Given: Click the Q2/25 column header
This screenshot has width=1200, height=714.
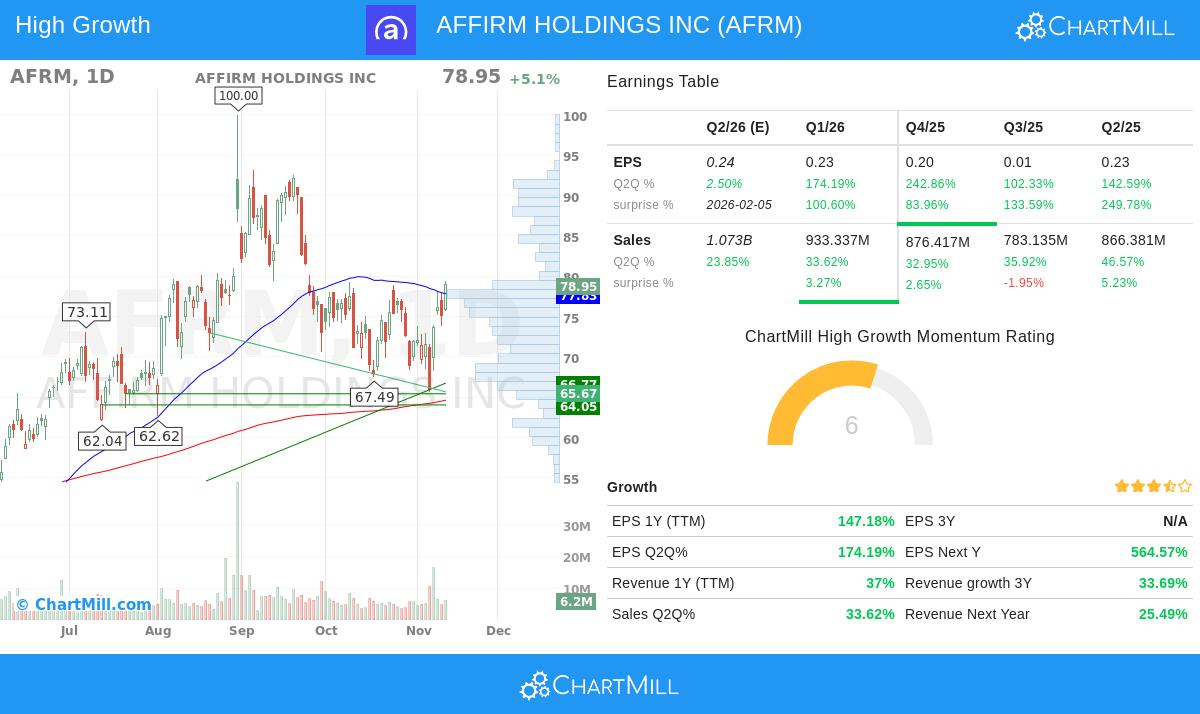Looking at the screenshot, I should [x=1121, y=127].
